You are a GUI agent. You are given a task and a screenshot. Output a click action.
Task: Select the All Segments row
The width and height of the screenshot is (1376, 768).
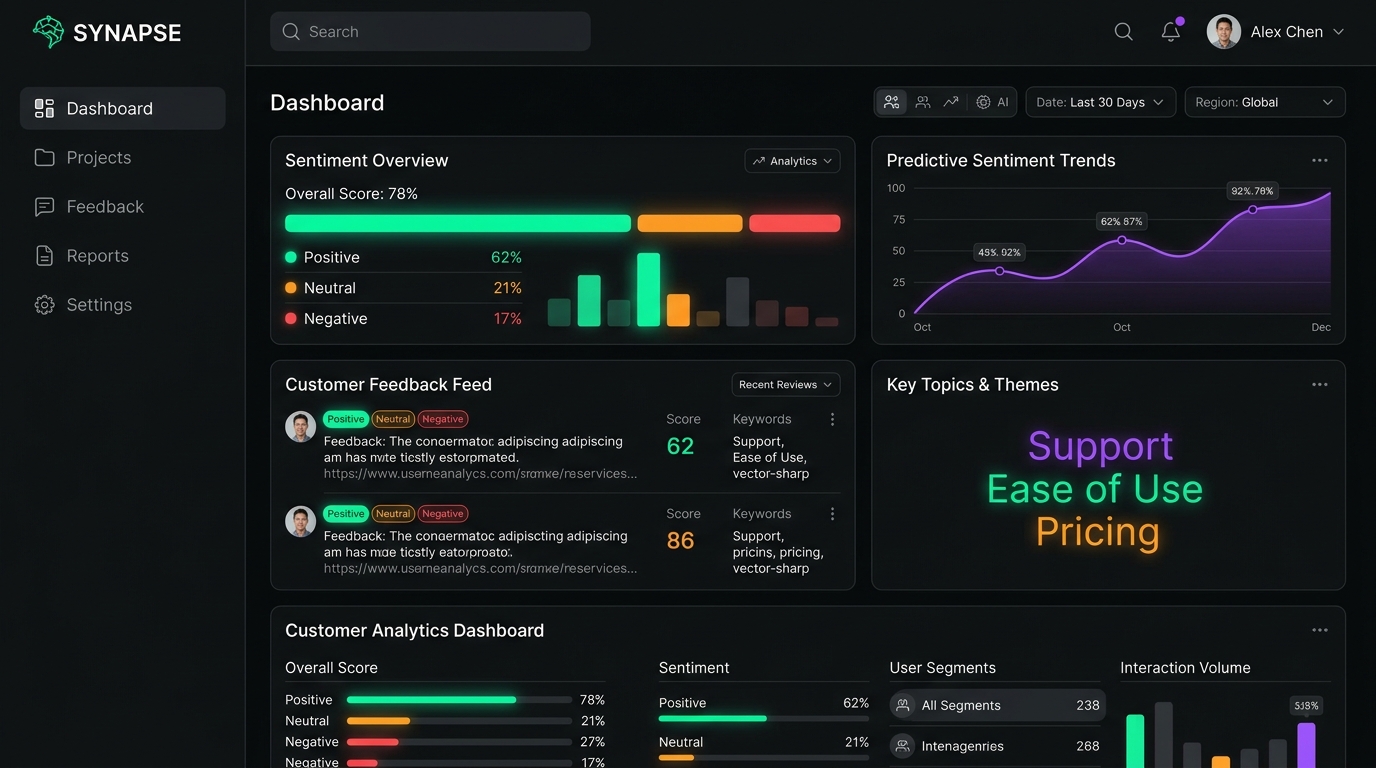point(997,705)
